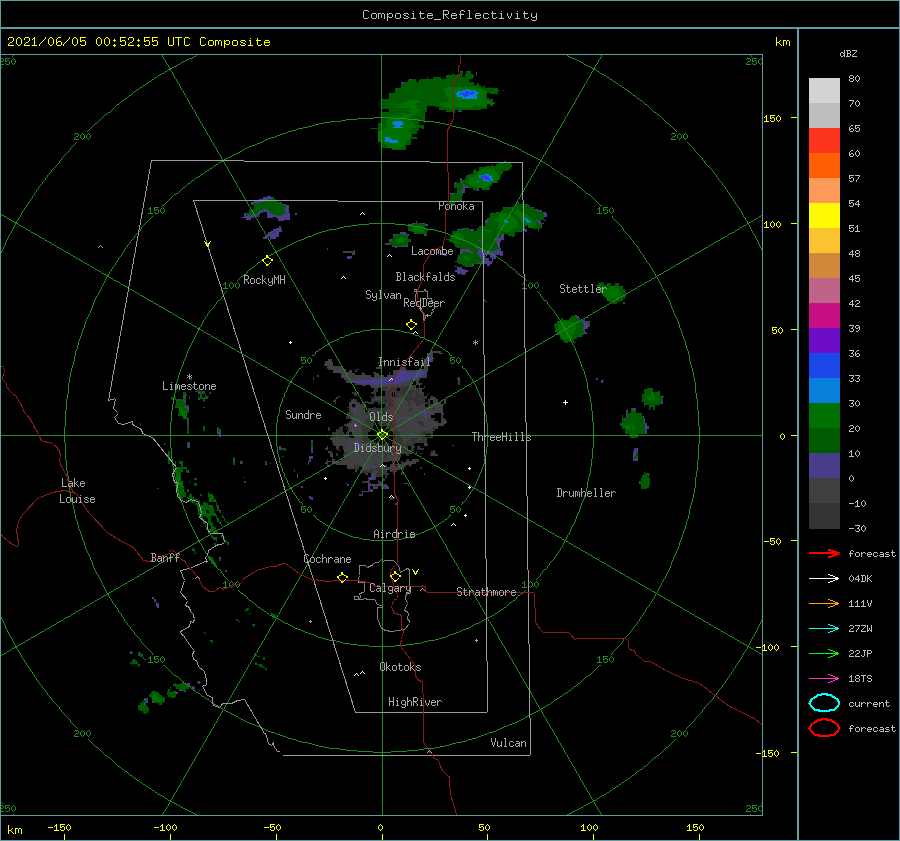Click the RedDeer city label
Screen dimensions: 900x841
(x=424, y=303)
